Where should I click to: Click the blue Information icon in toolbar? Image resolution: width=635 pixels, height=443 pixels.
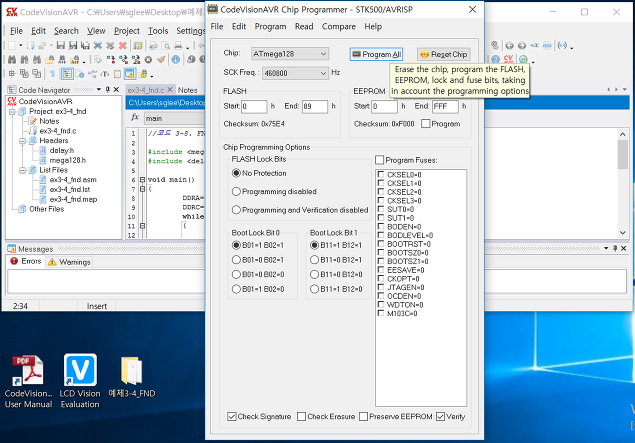click(x=175, y=60)
